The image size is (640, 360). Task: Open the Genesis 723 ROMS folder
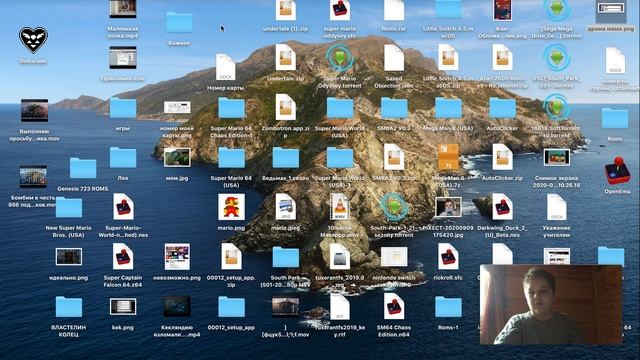click(x=83, y=168)
